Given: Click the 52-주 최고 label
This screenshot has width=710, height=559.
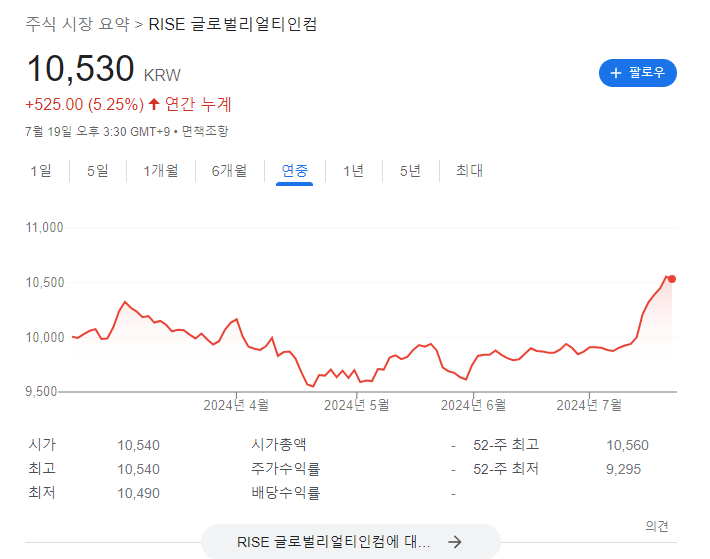Looking at the screenshot, I should [x=506, y=445].
